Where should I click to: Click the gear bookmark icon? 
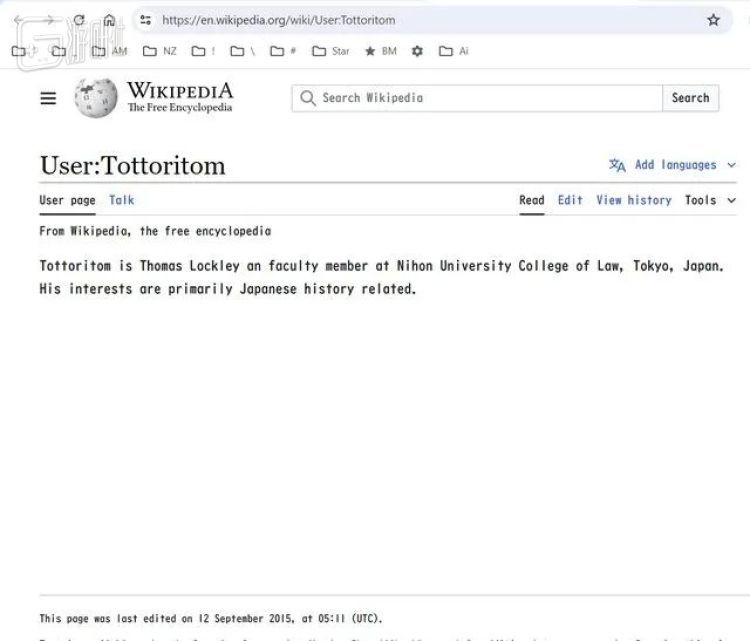(x=417, y=51)
